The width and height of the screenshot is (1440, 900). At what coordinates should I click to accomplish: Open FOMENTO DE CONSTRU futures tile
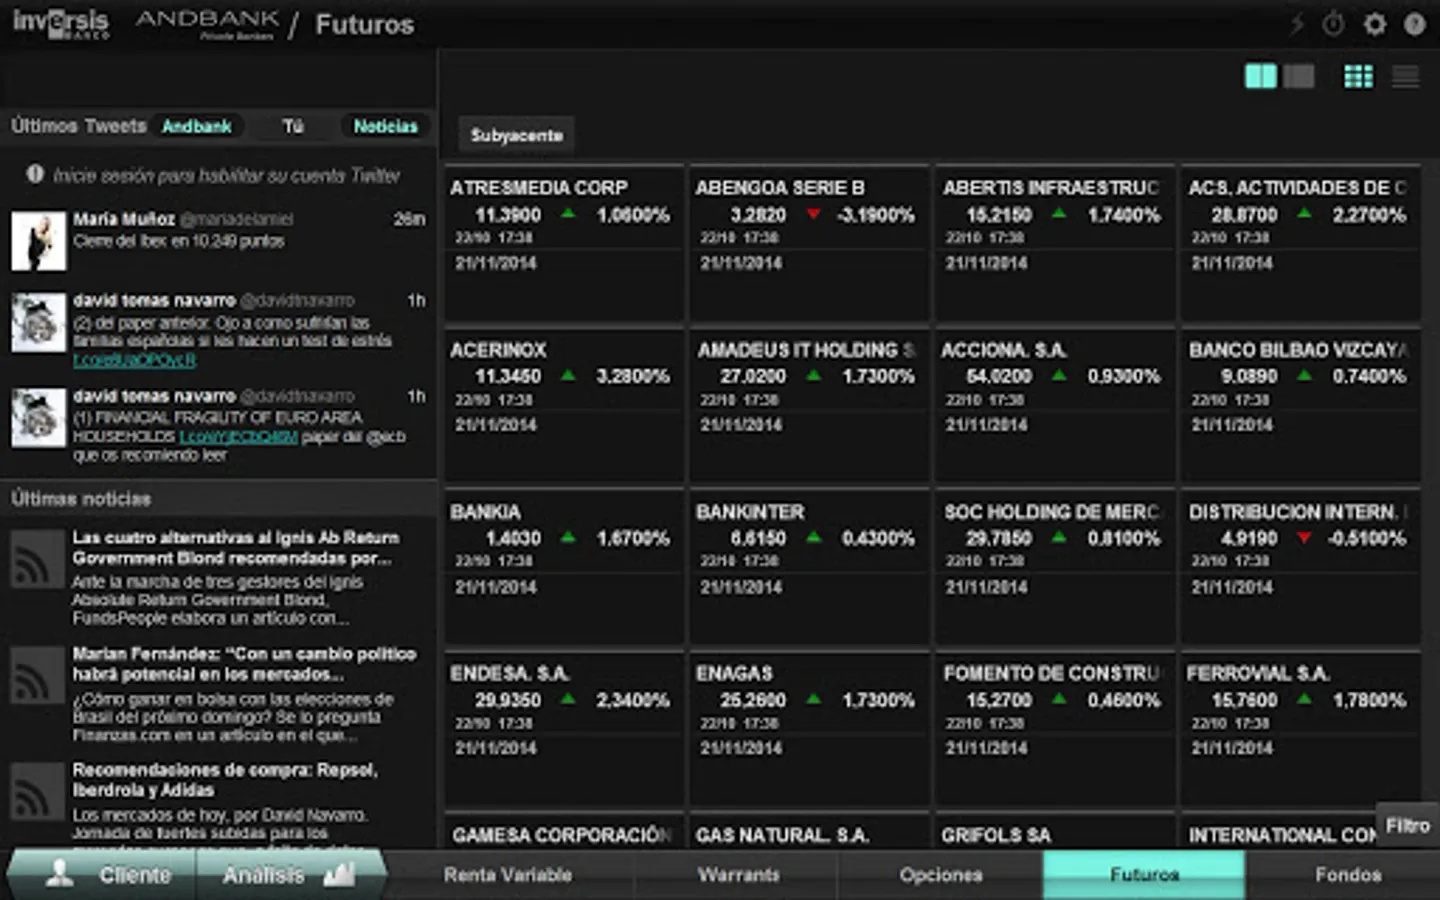[1054, 729]
